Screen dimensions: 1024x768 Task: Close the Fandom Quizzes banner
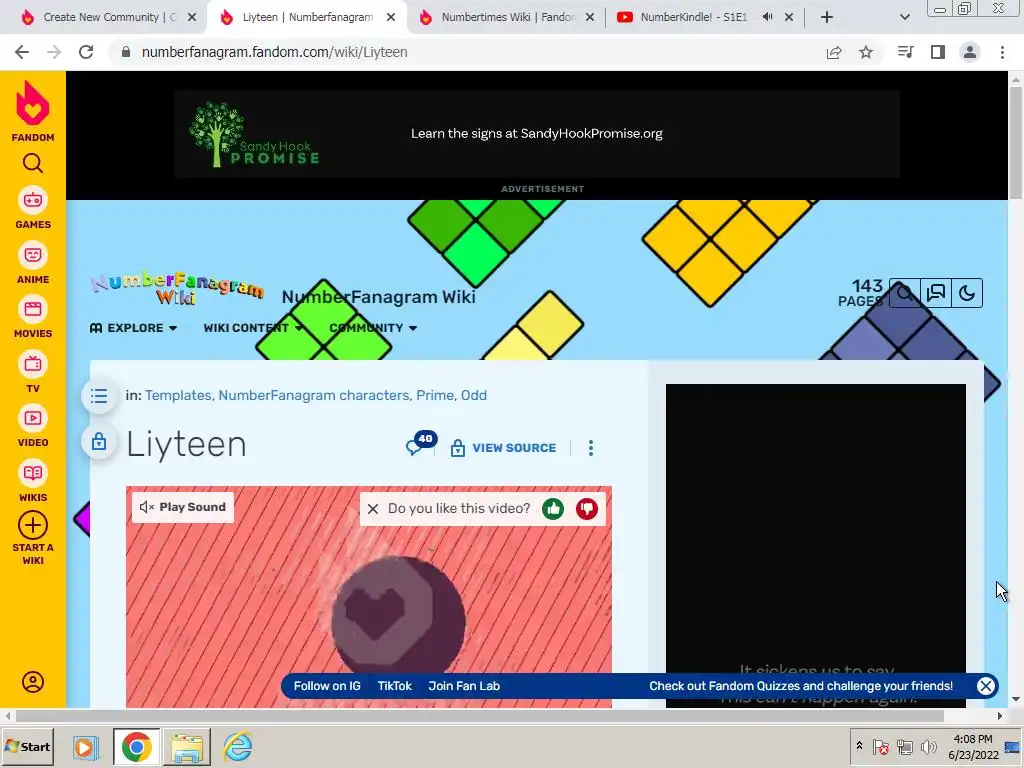(x=985, y=686)
